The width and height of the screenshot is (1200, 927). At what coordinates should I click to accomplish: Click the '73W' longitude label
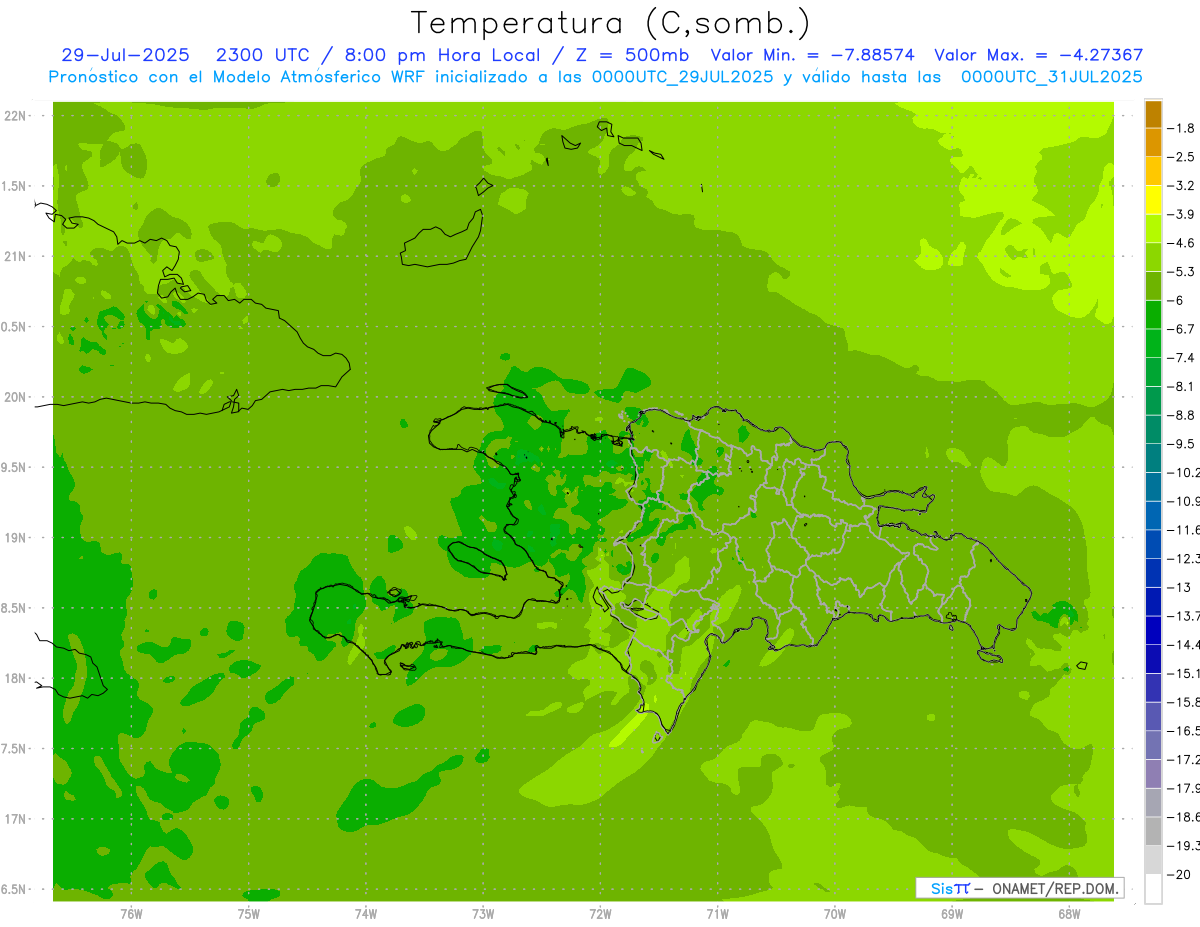pos(483,913)
